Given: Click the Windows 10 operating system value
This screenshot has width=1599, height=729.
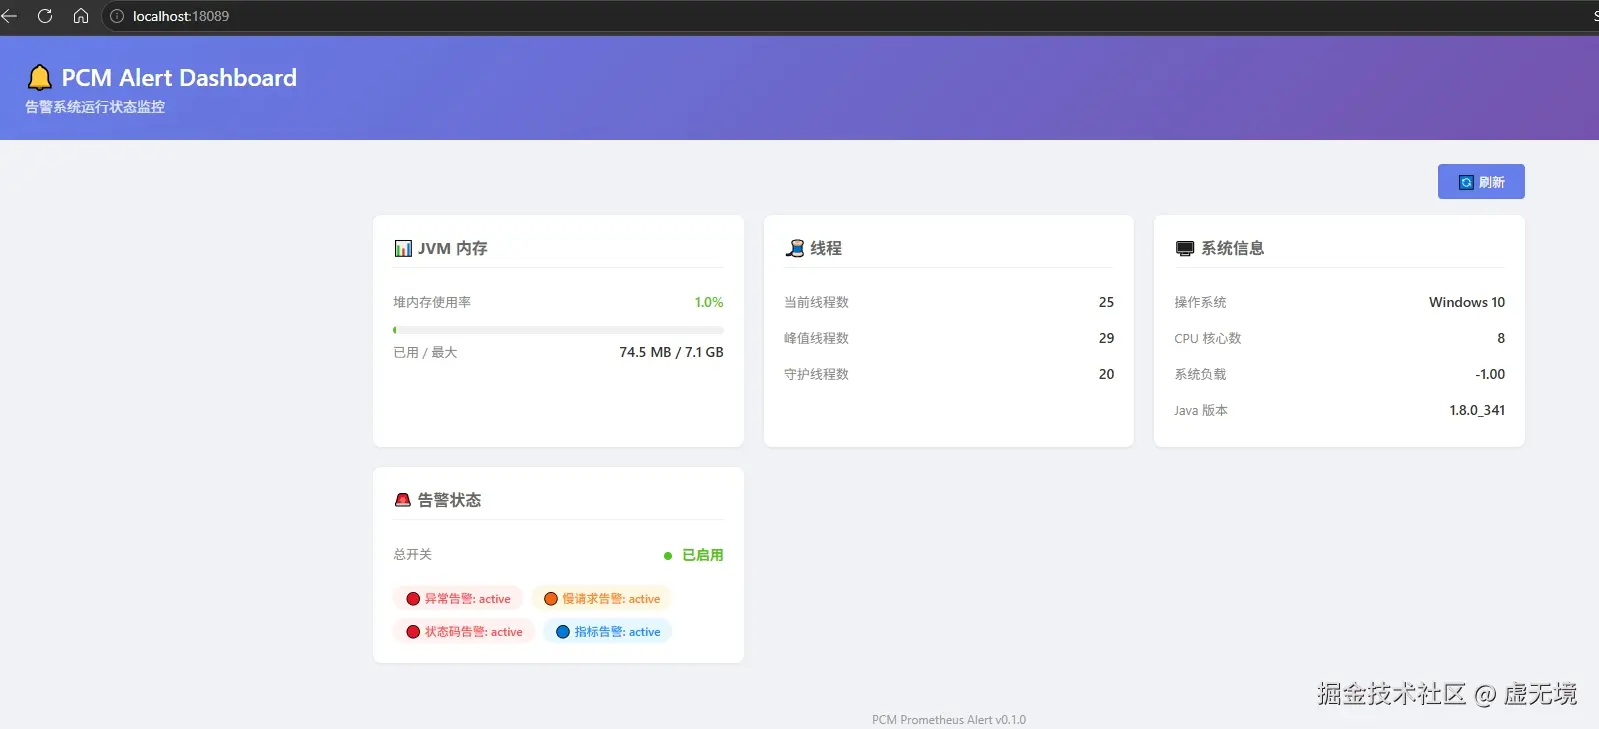Looking at the screenshot, I should point(1467,302).
